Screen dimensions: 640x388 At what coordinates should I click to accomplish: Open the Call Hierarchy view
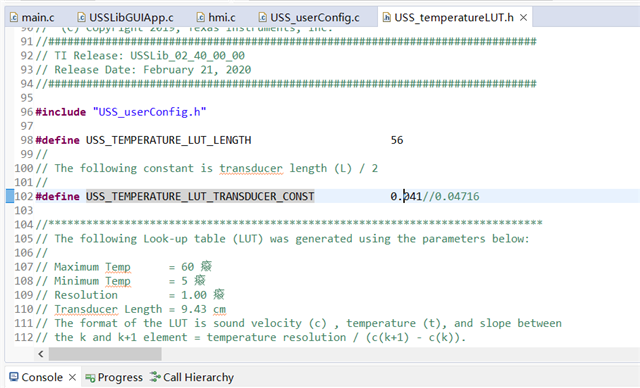[x=192, y=377]
